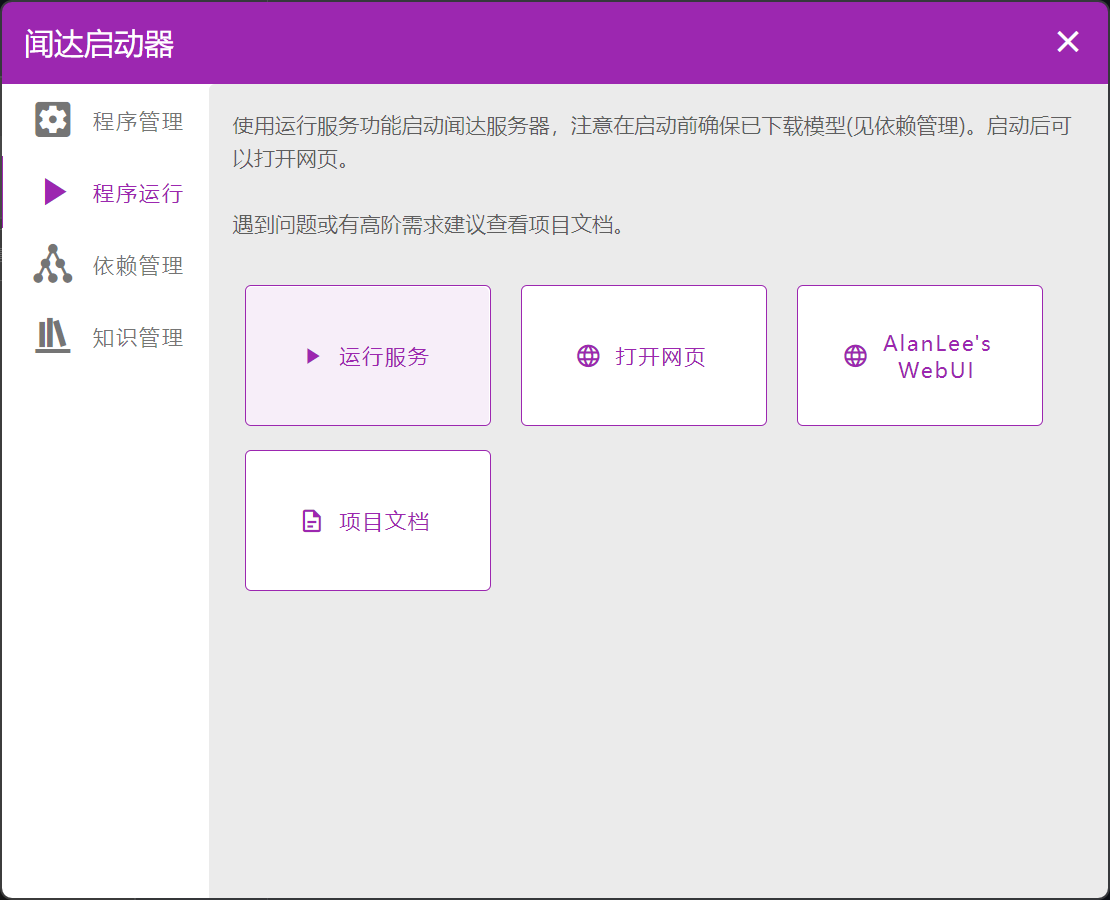The height and width of the screenshot is (900, 1110).
Task: Click the small play icon inside 运行服务
Action: click(x=313, y=356)
